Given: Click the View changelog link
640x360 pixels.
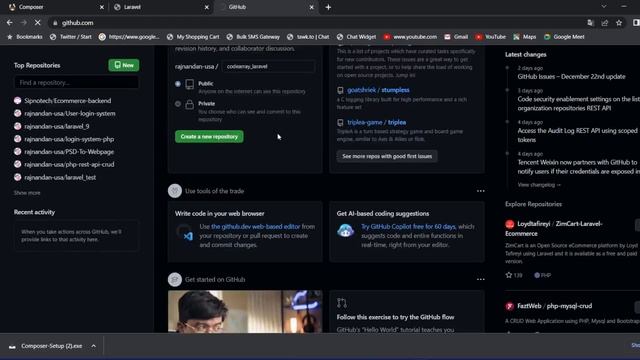Looking at the screenshot, I should click(539, 185).
